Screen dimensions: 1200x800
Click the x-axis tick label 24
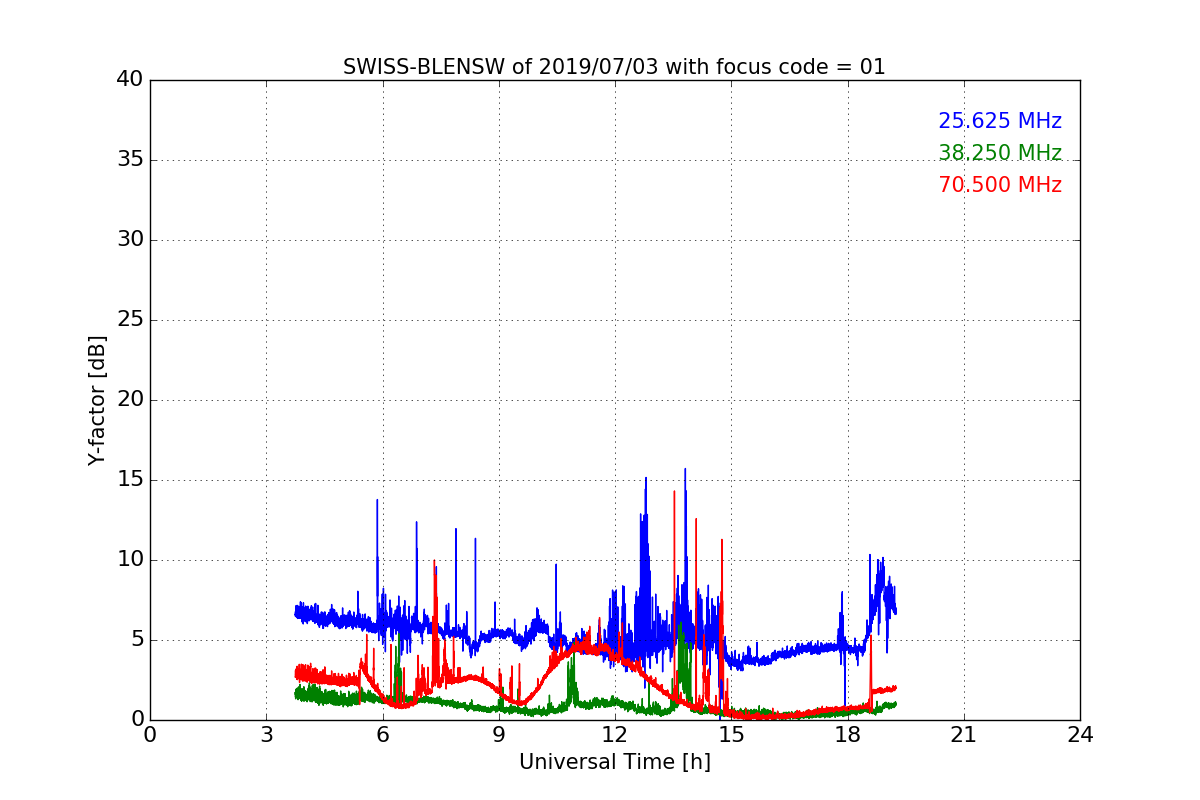tap(1080, 734)
